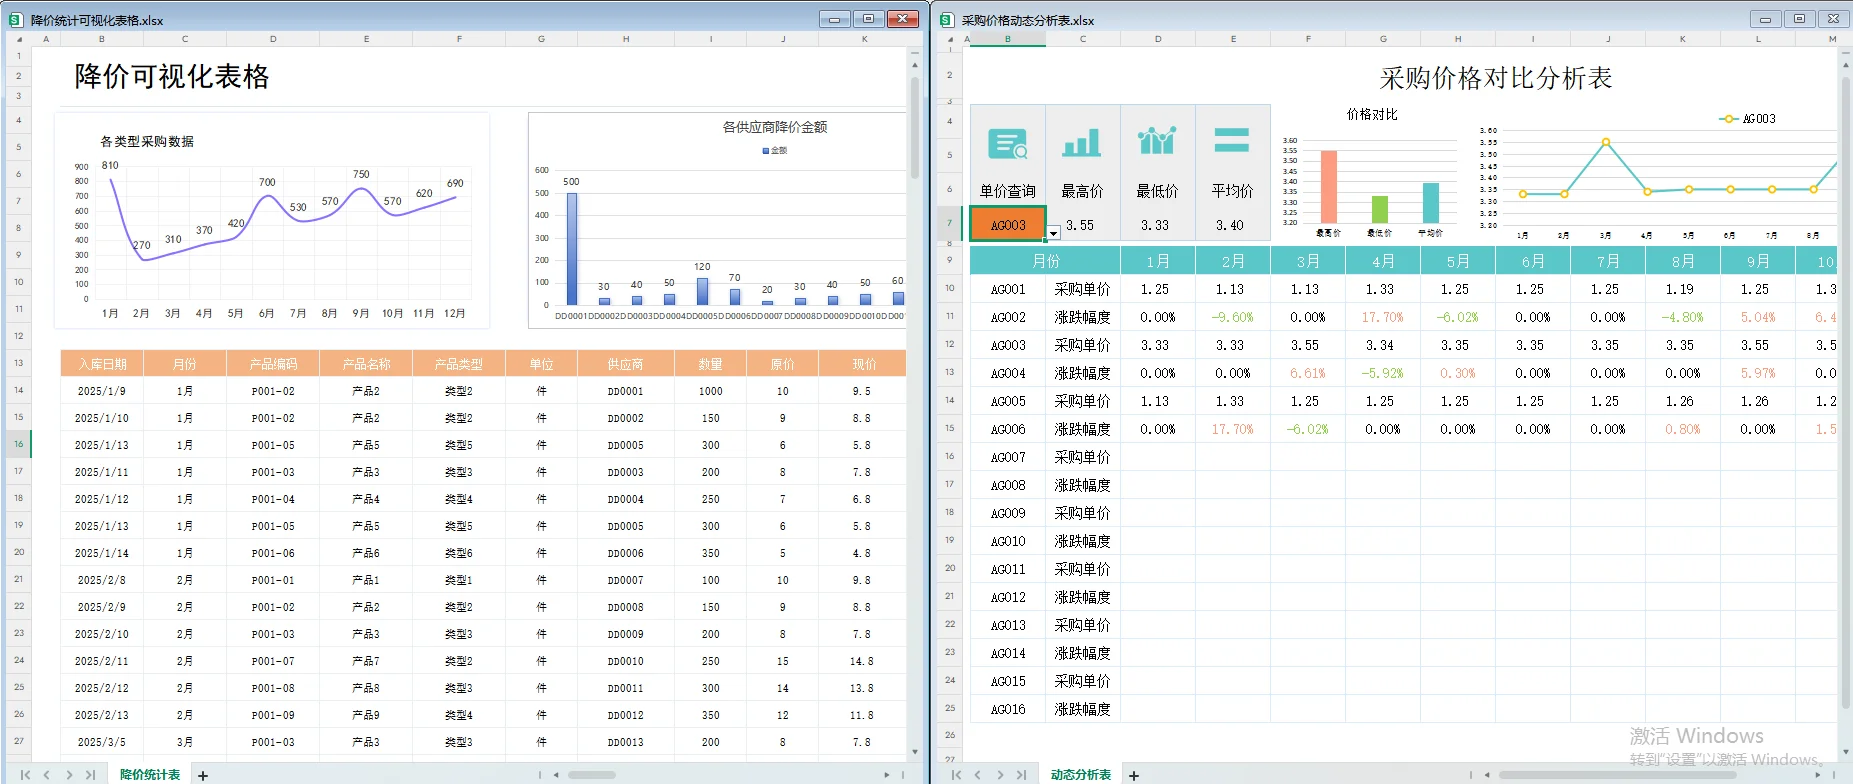Screen dimensions: 1853x784
Task: Click the 供应商 table header
Action: tap(625, 364)
